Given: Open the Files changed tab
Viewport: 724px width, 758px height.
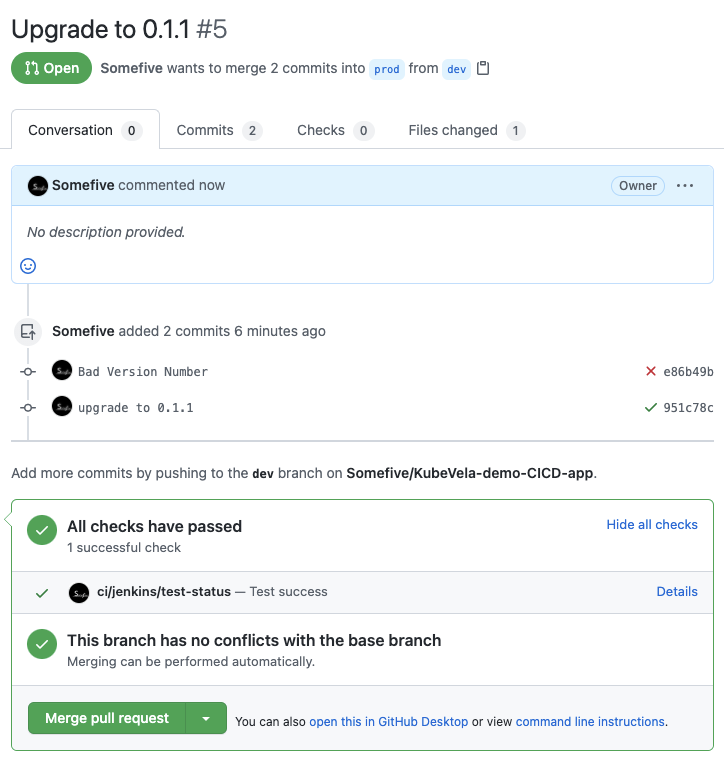Looking at the screenshot, I should pos(466,130).
